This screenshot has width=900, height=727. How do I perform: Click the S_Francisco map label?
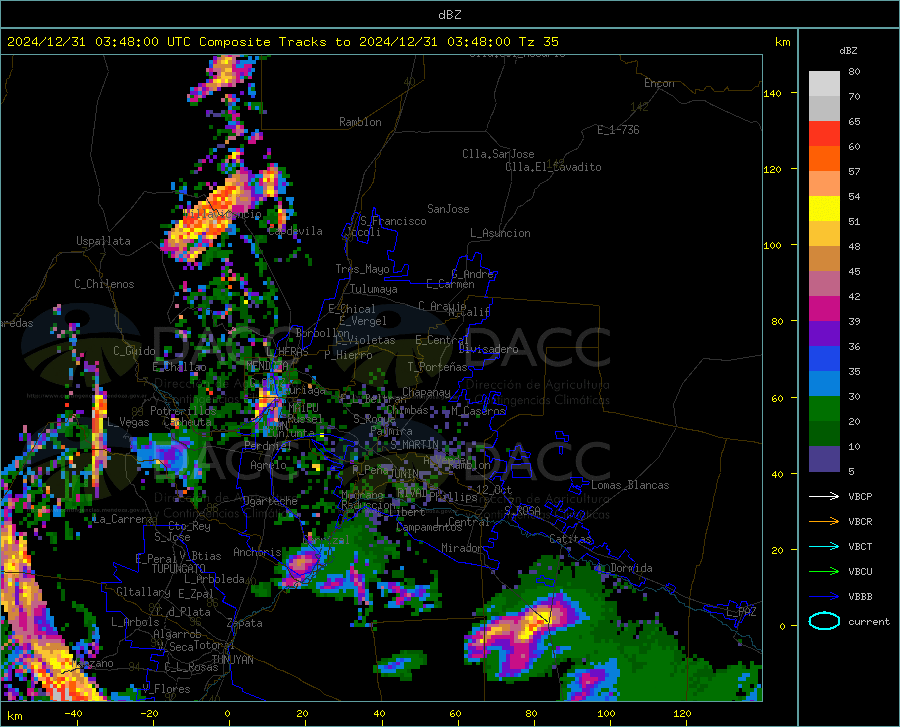pyautogui.click(x=393, y=221)
